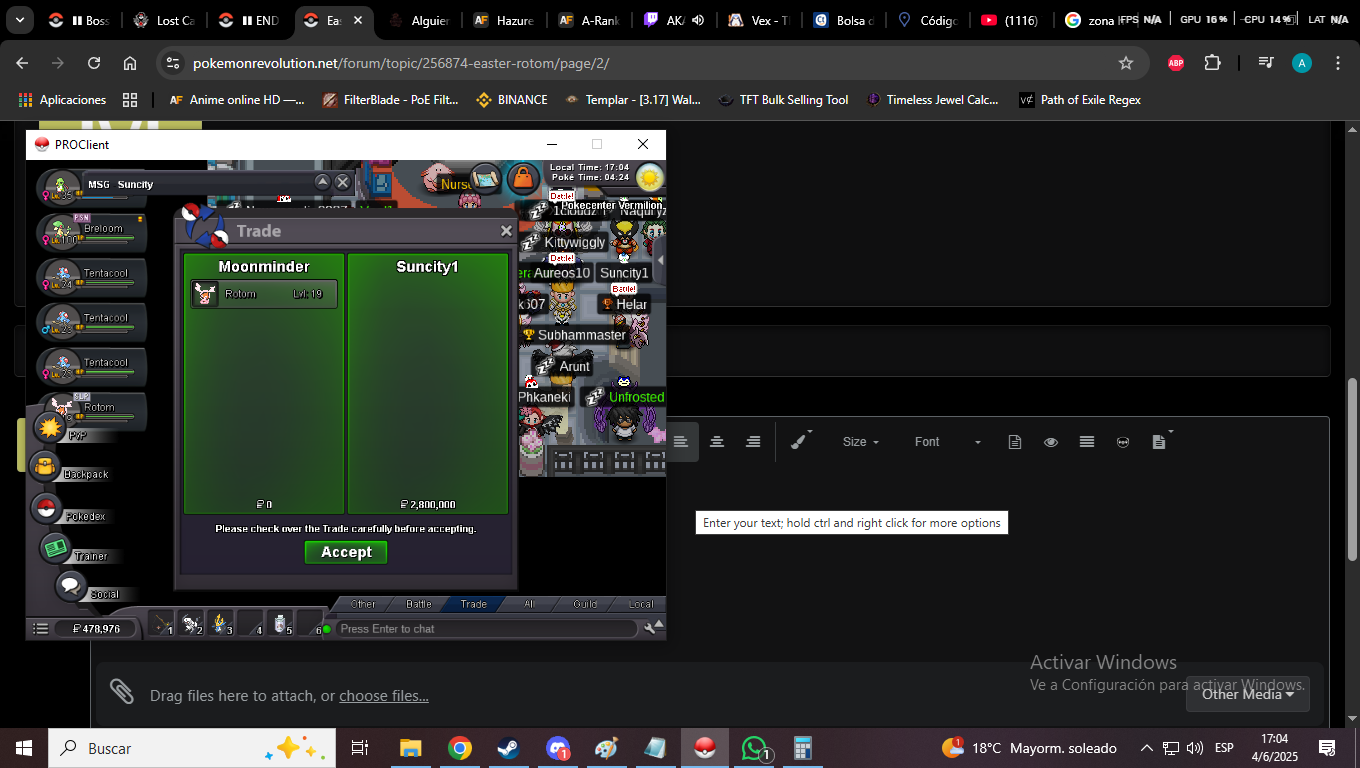This screenshot has width=1360, height=768.
Task: Open FilterBlade - PoE Filt bookmark
Action: click(391, 100)
